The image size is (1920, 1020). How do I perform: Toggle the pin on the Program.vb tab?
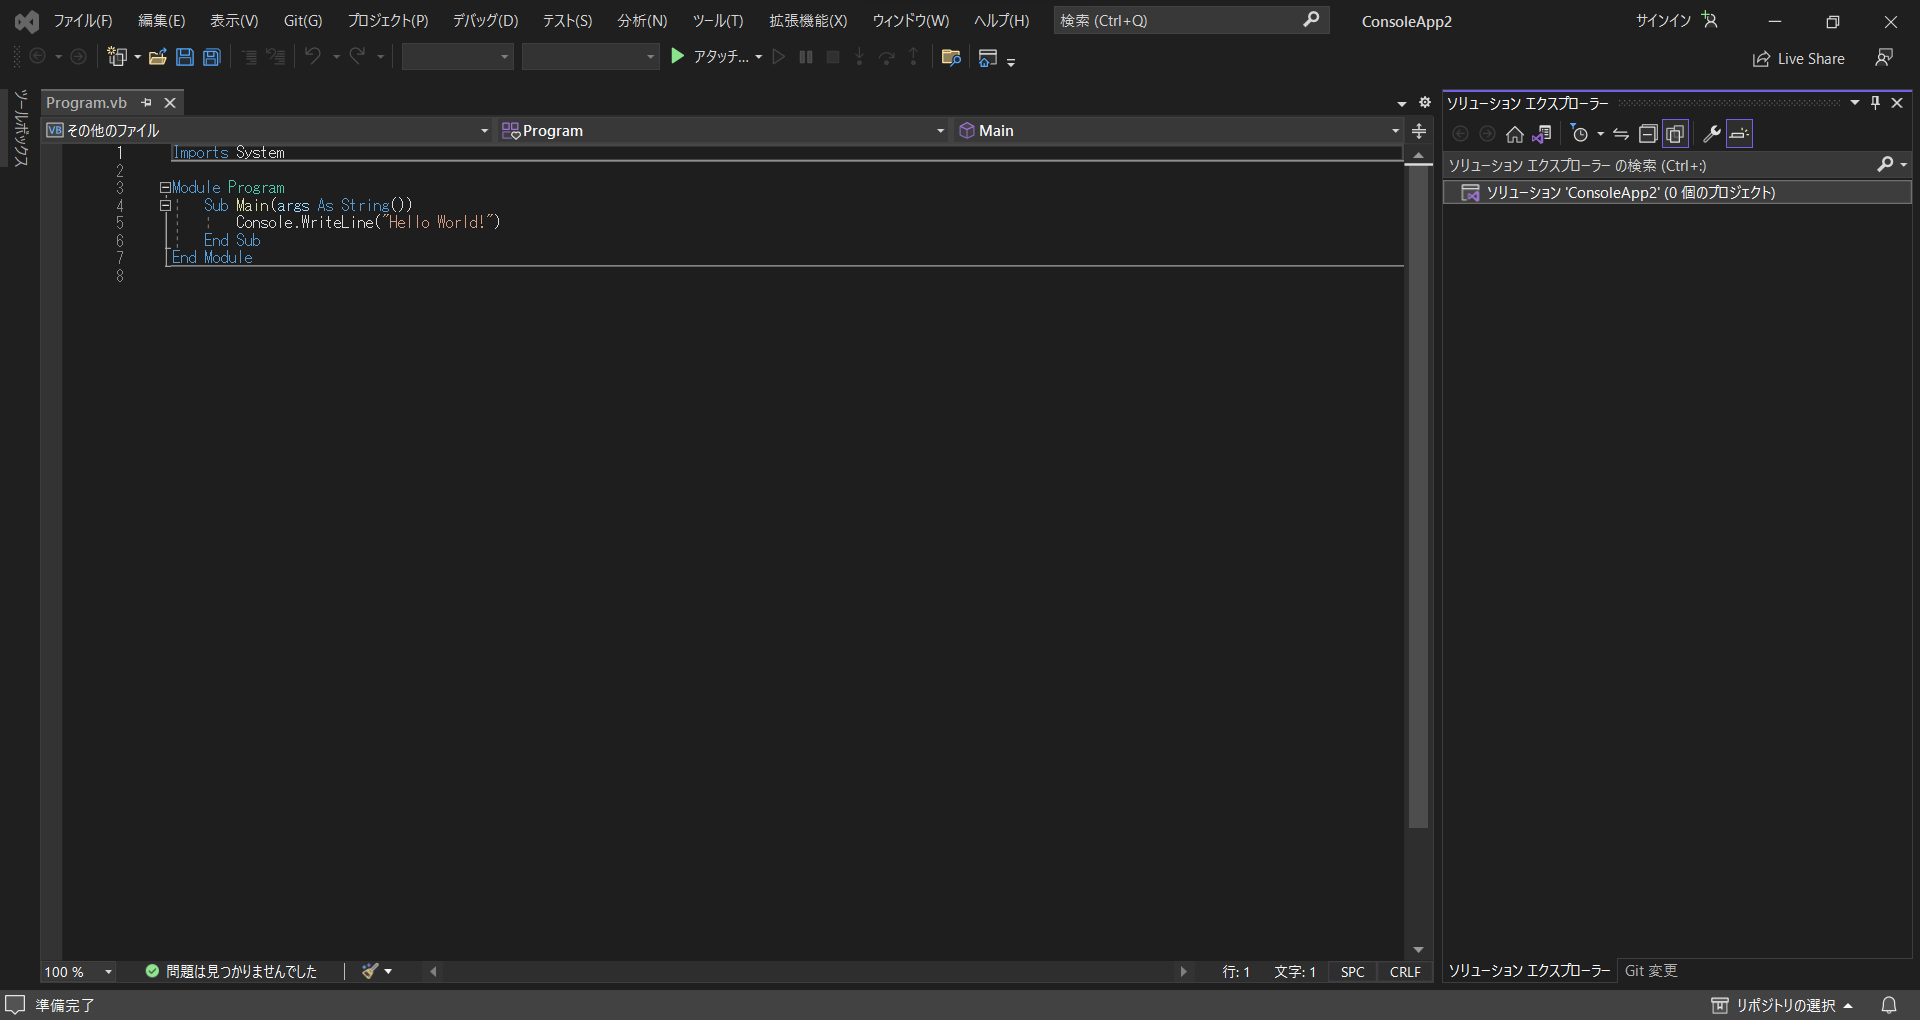point(146,102)
